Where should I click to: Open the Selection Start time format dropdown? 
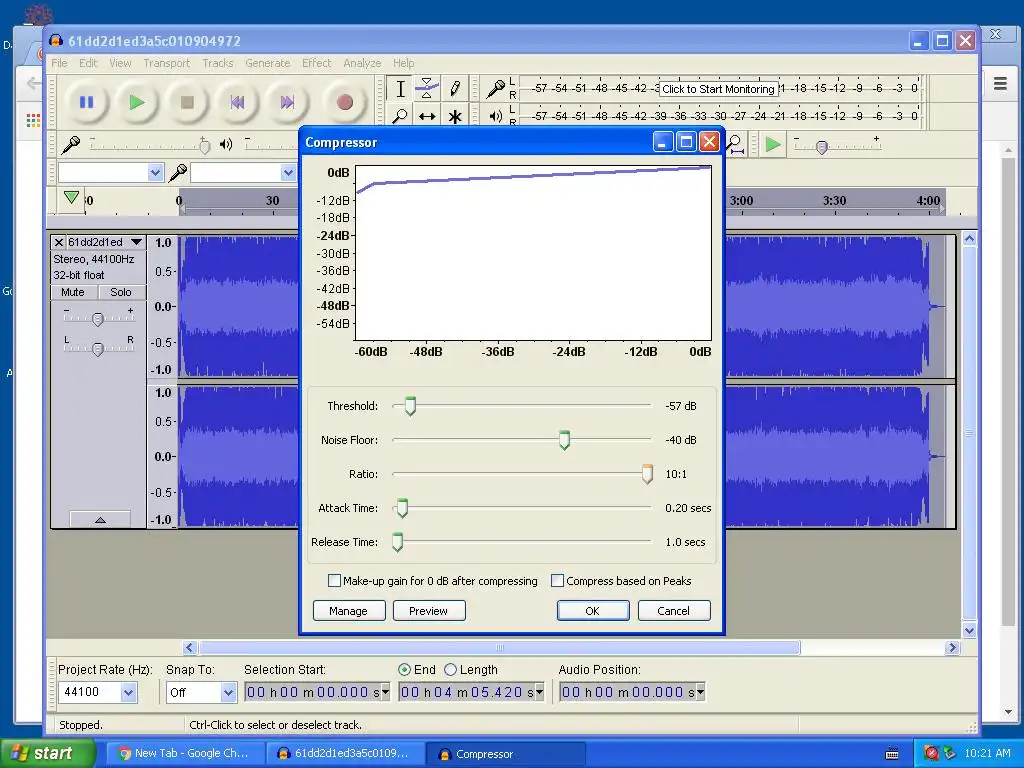[x=385, y=692]
